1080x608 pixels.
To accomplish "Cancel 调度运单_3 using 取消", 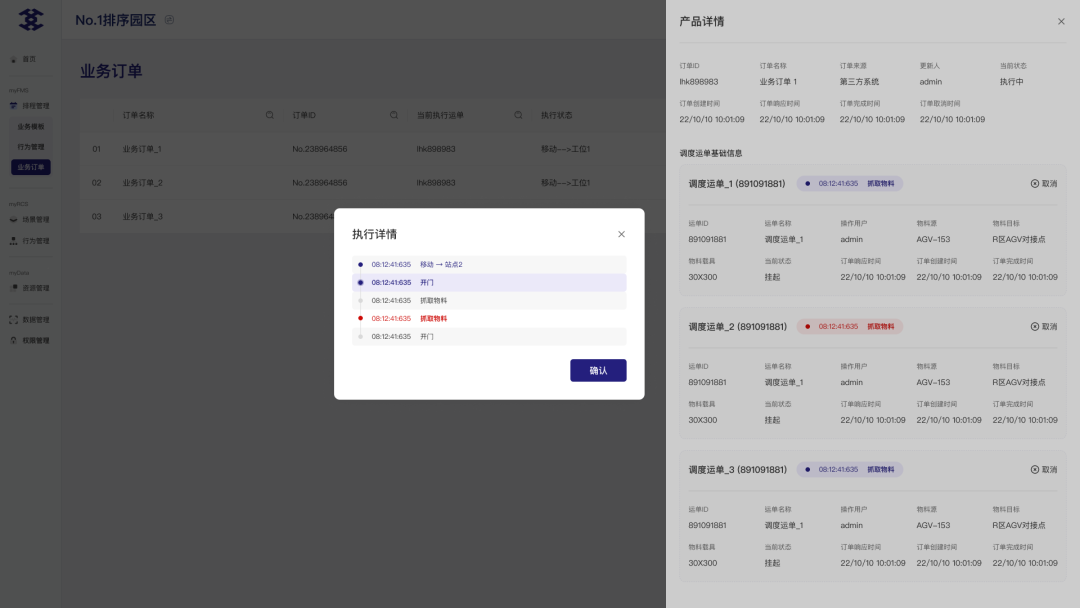I will click(x=1043, y=470).
